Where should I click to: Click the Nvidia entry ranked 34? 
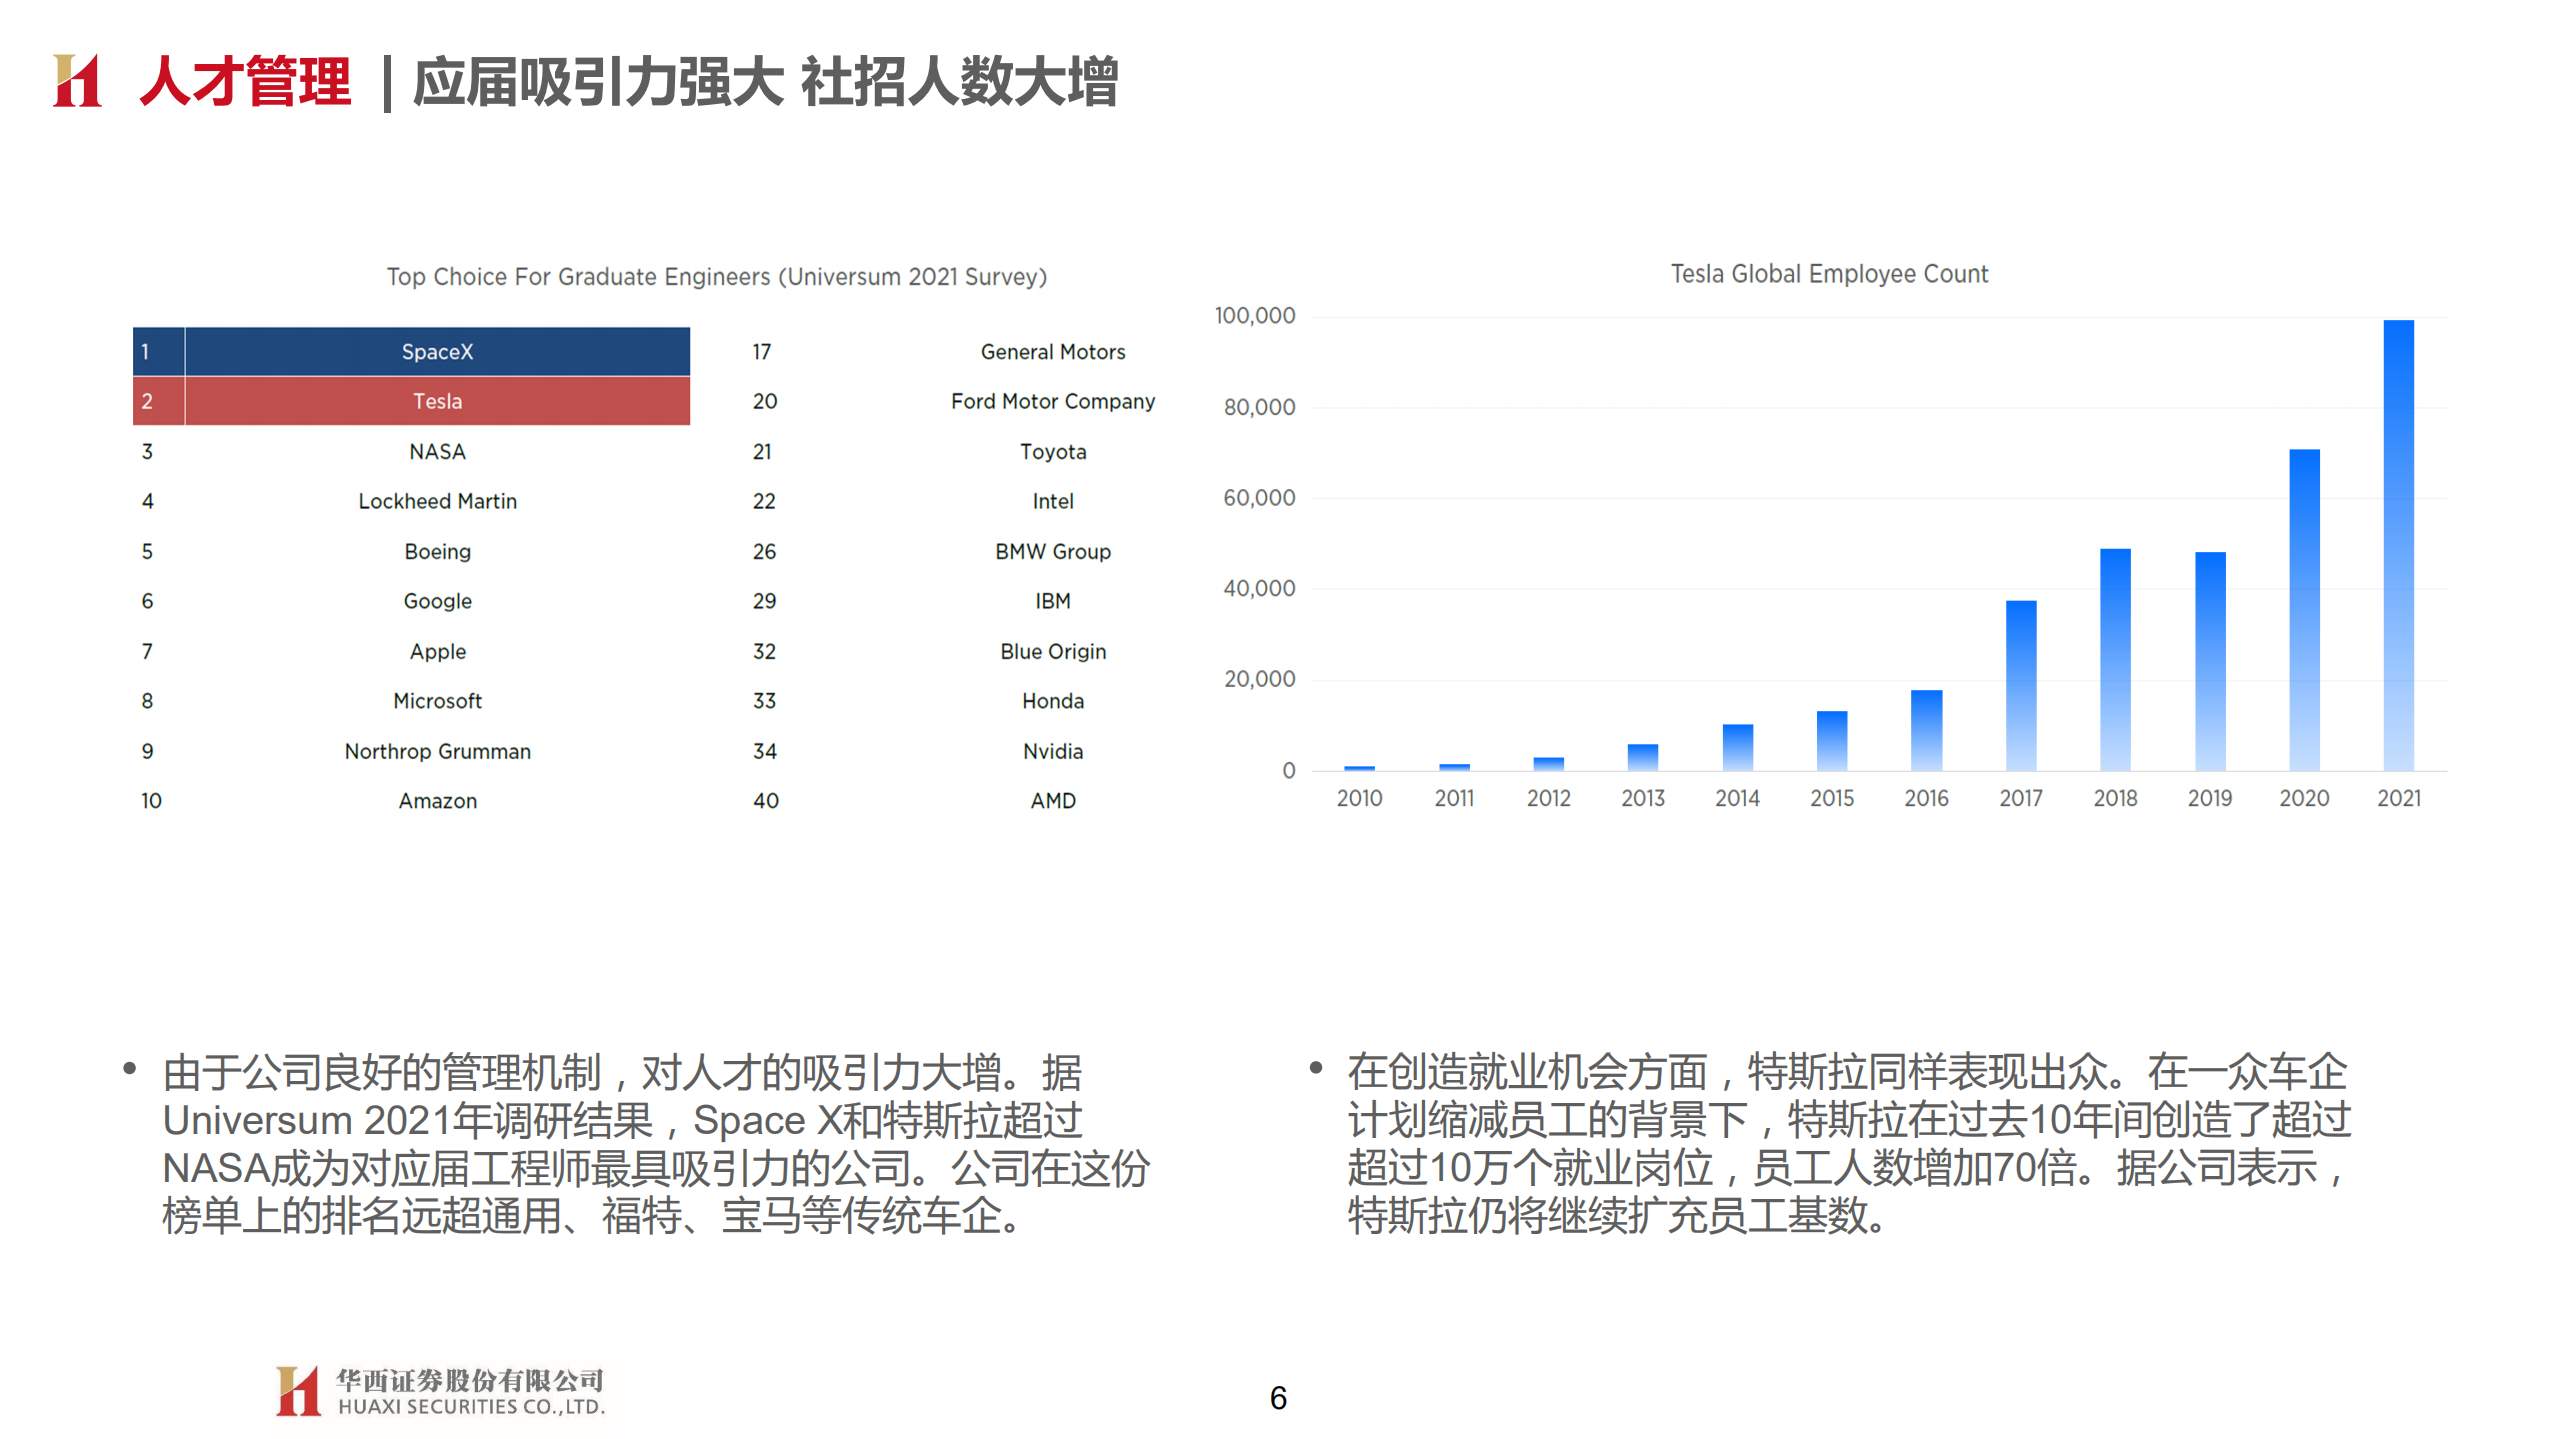pos(1052,751)
